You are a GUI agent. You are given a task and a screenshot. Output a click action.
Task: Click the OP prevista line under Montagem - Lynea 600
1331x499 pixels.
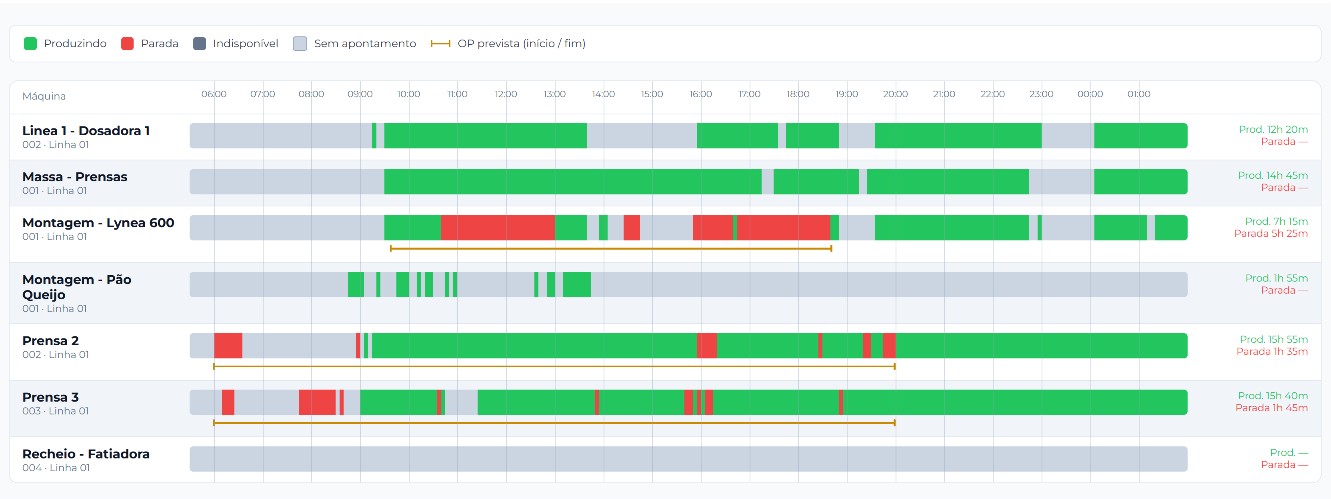pyautogui.click(x=611, y=248)
